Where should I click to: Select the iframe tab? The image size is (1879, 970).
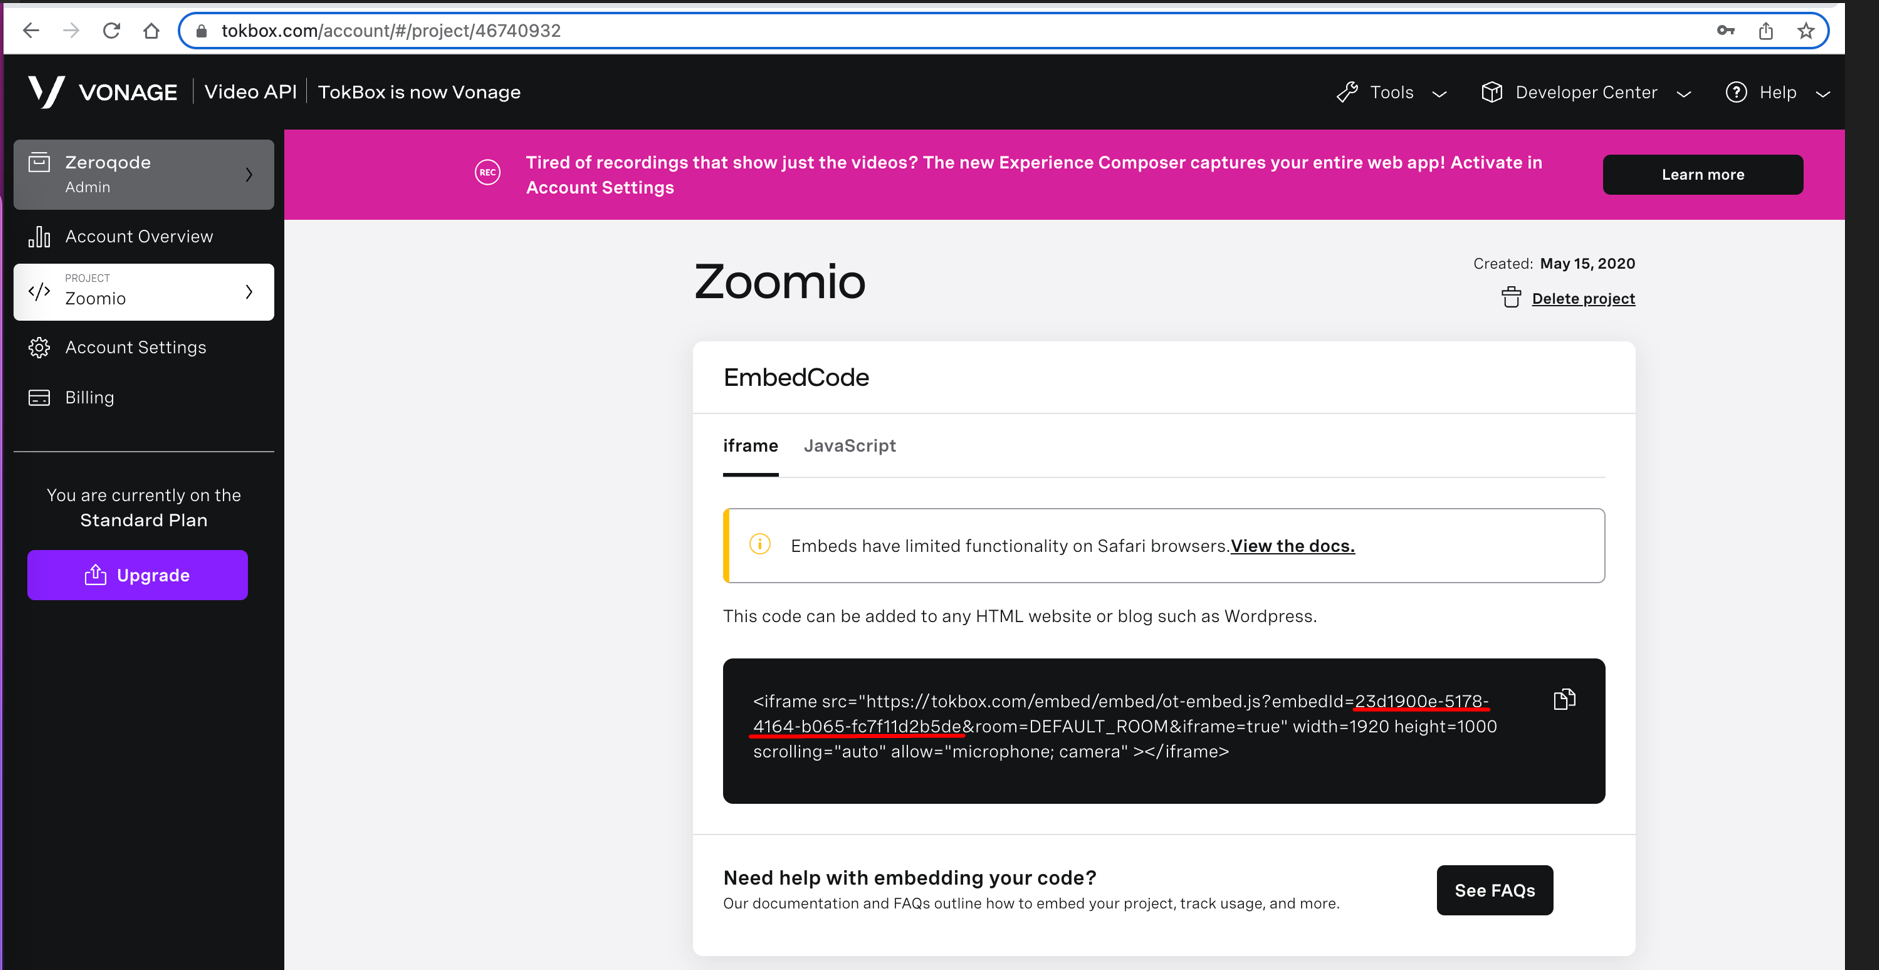750,446
